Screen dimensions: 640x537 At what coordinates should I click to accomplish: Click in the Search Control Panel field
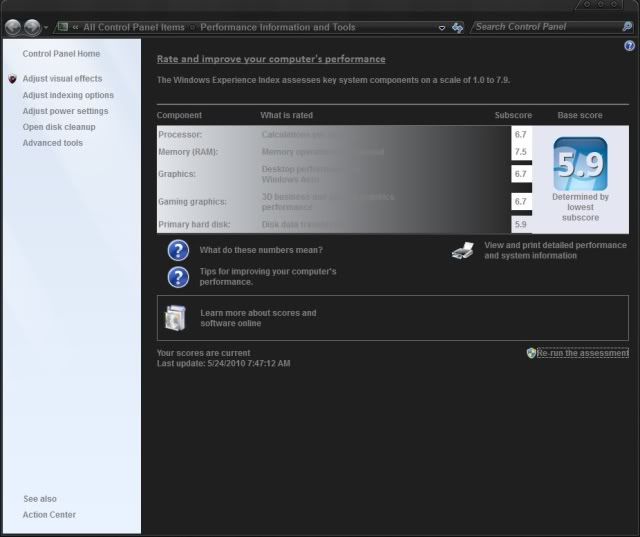pos(545,27)
